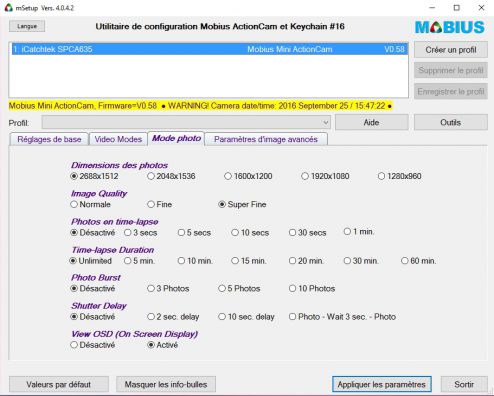494x396 pixels.
Task: Choose Fine image quality
Action: [160, 204]
